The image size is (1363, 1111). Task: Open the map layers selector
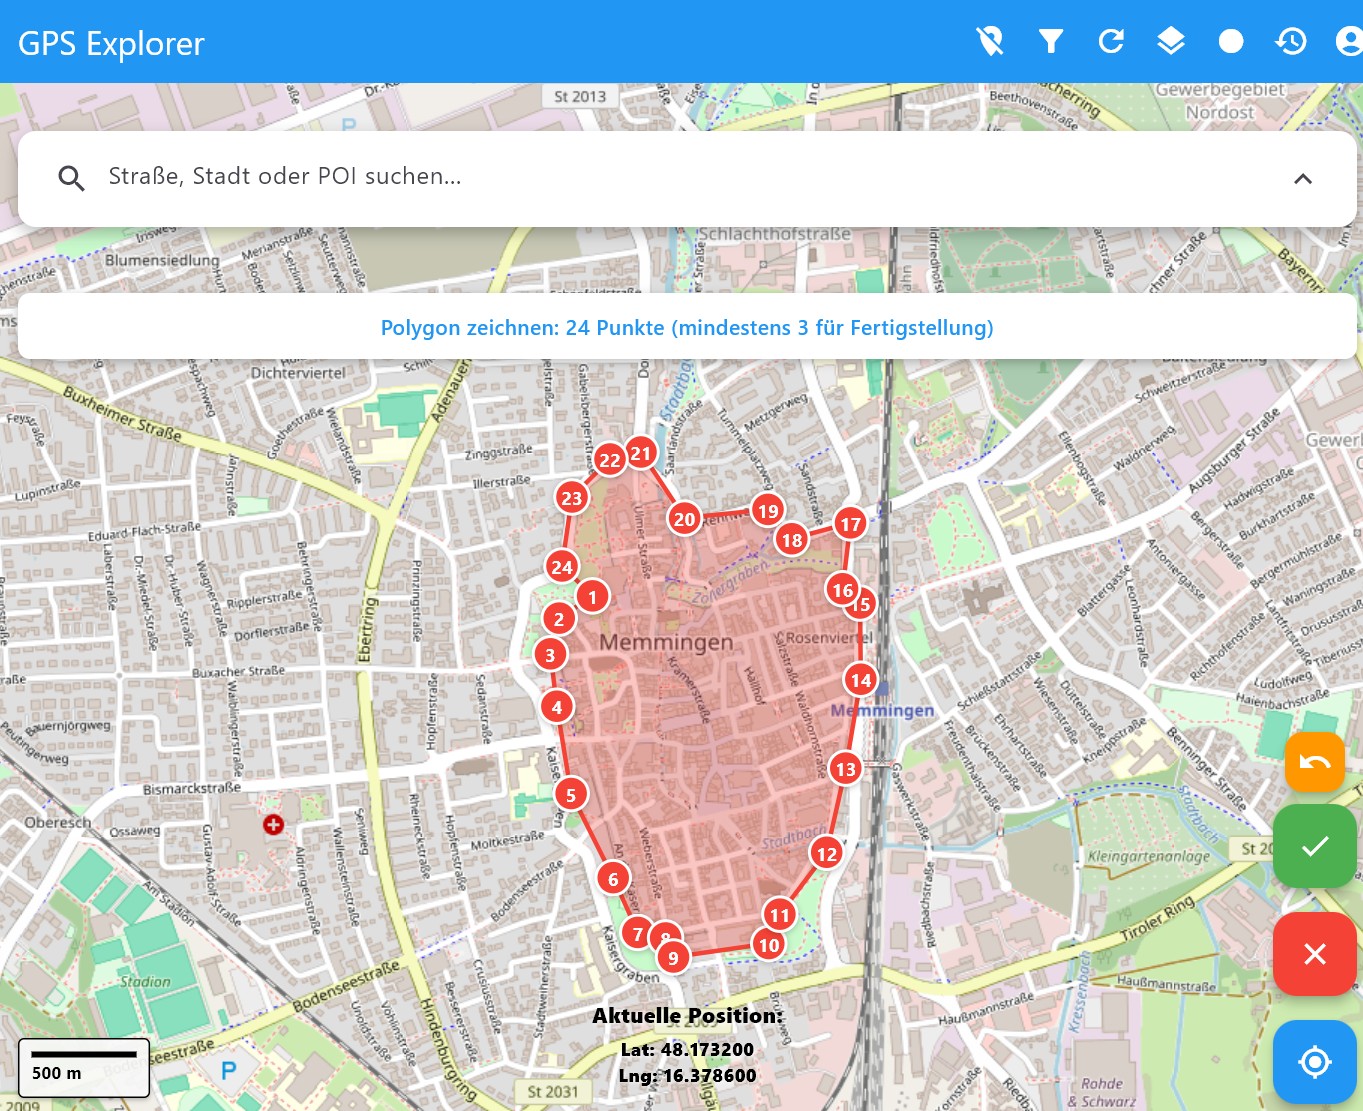(1171, 41)
